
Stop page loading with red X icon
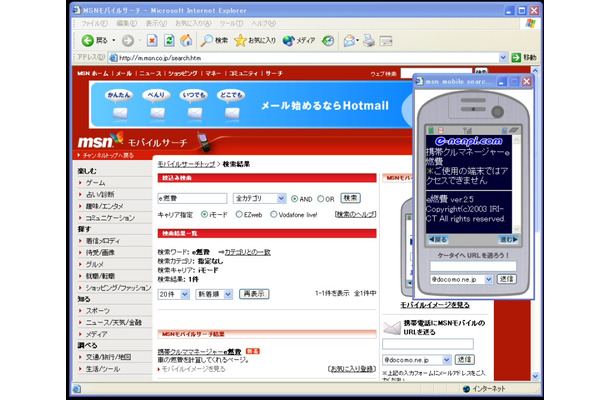tap(152, 40)
